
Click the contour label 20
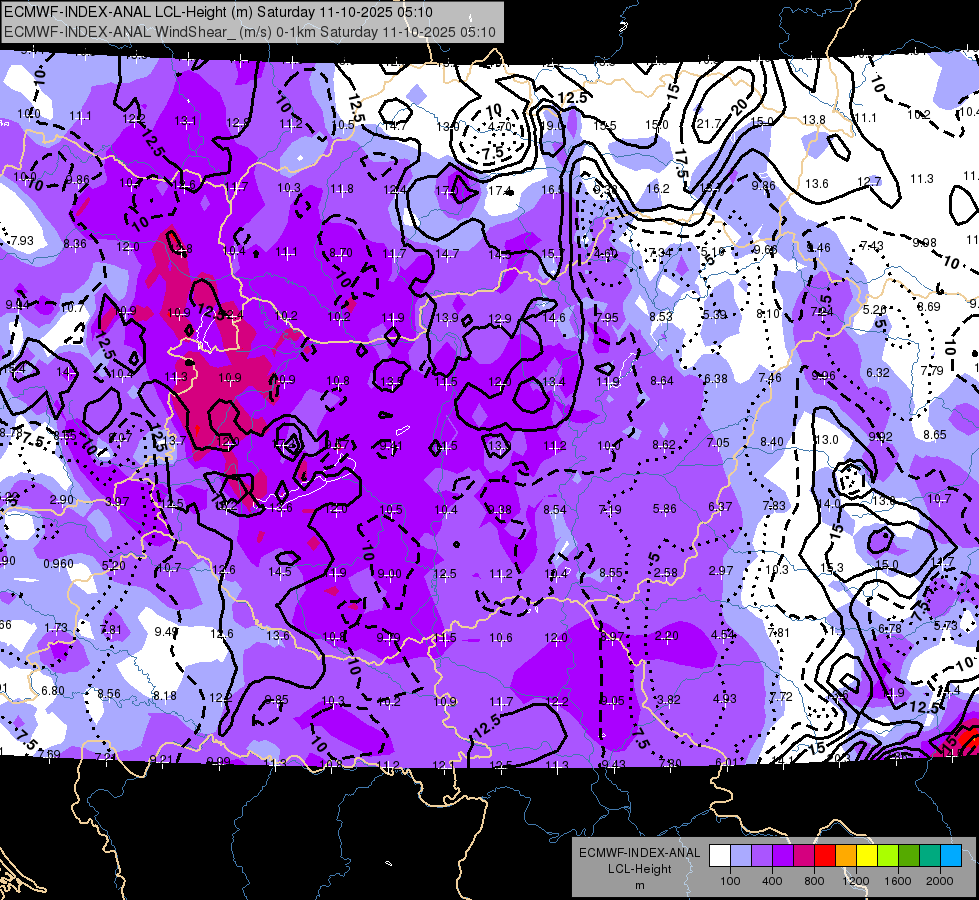[740, 106]
